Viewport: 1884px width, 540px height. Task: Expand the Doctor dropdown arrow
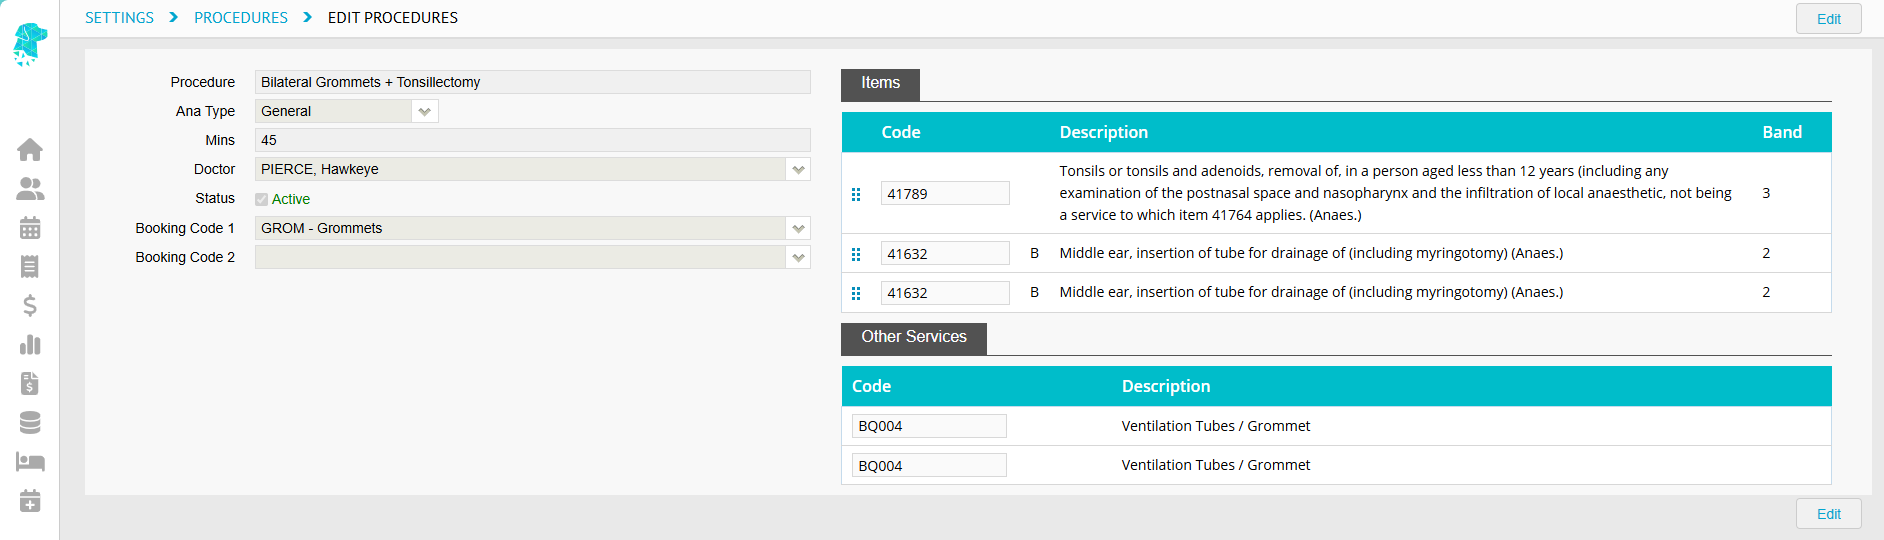(x=798, y=169)
